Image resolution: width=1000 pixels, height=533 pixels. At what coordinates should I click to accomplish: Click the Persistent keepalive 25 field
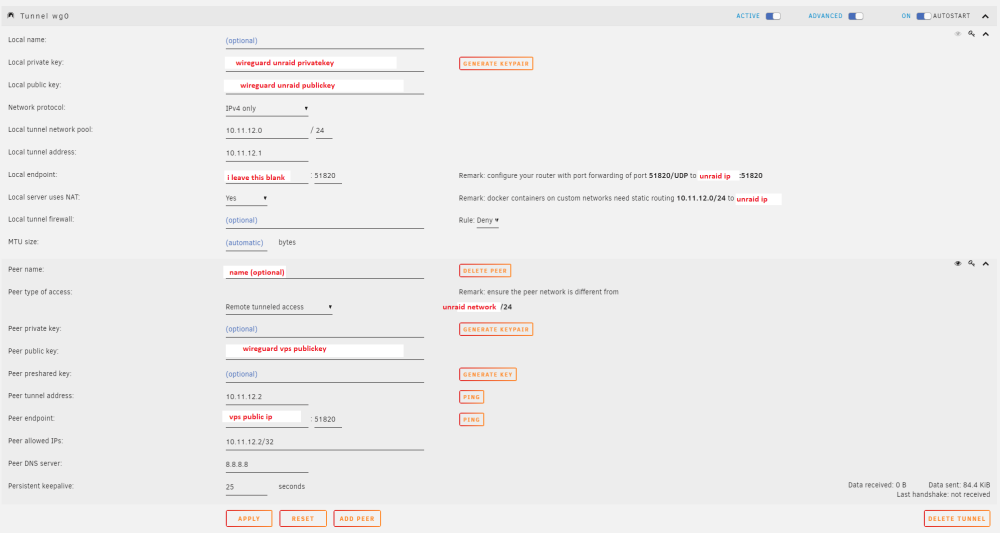tap(246, 487)
